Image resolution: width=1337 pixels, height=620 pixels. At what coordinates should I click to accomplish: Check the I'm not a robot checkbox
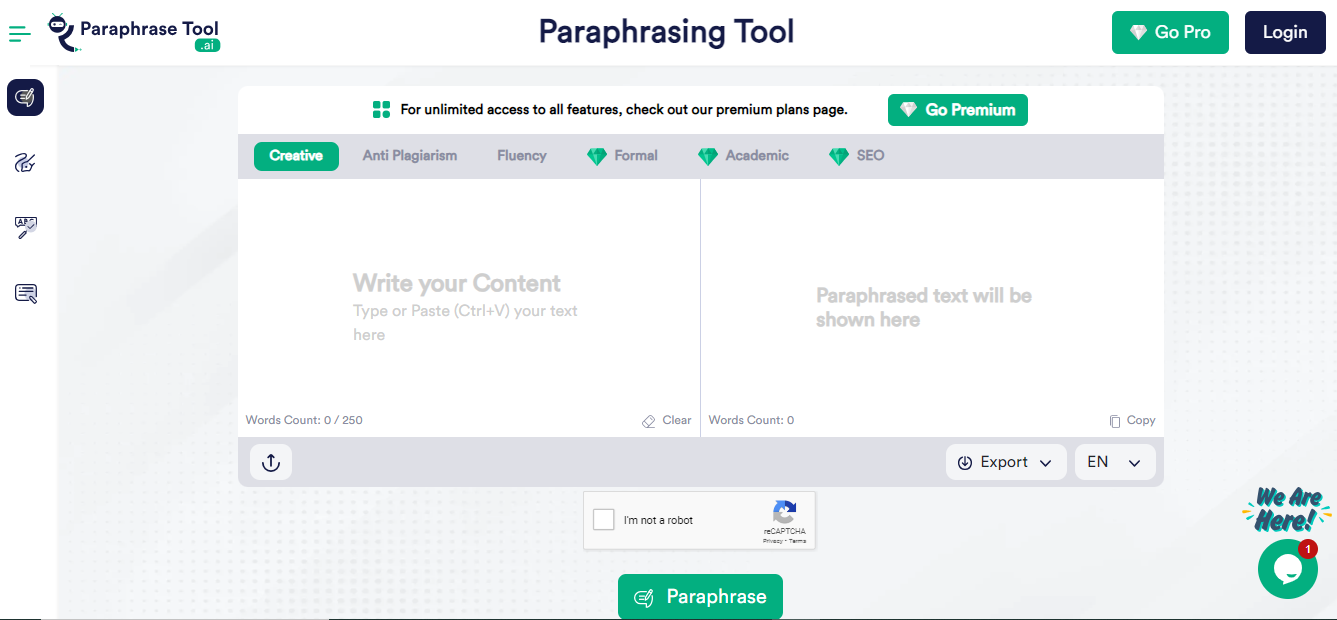click(604, 520)
